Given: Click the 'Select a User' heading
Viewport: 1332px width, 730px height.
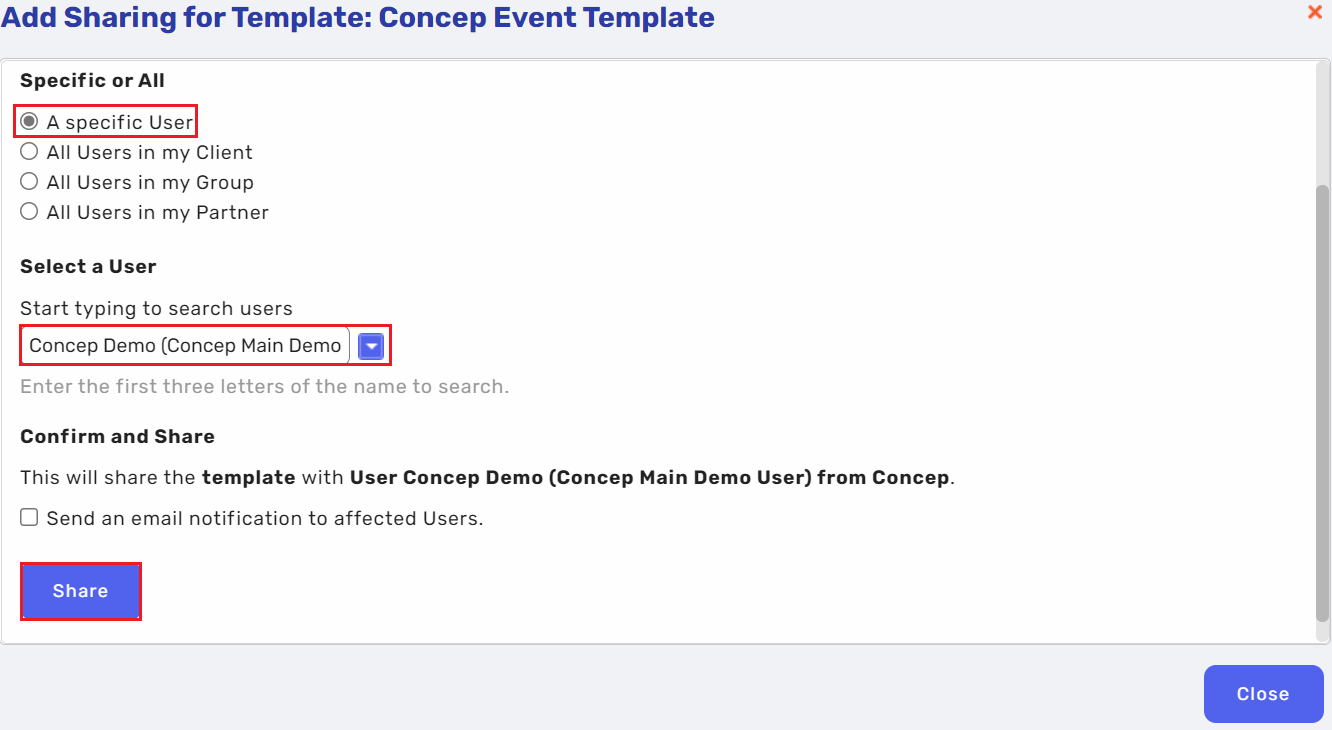Looking at the screenshot, I should pyautogui.click(x=88, y=267).
